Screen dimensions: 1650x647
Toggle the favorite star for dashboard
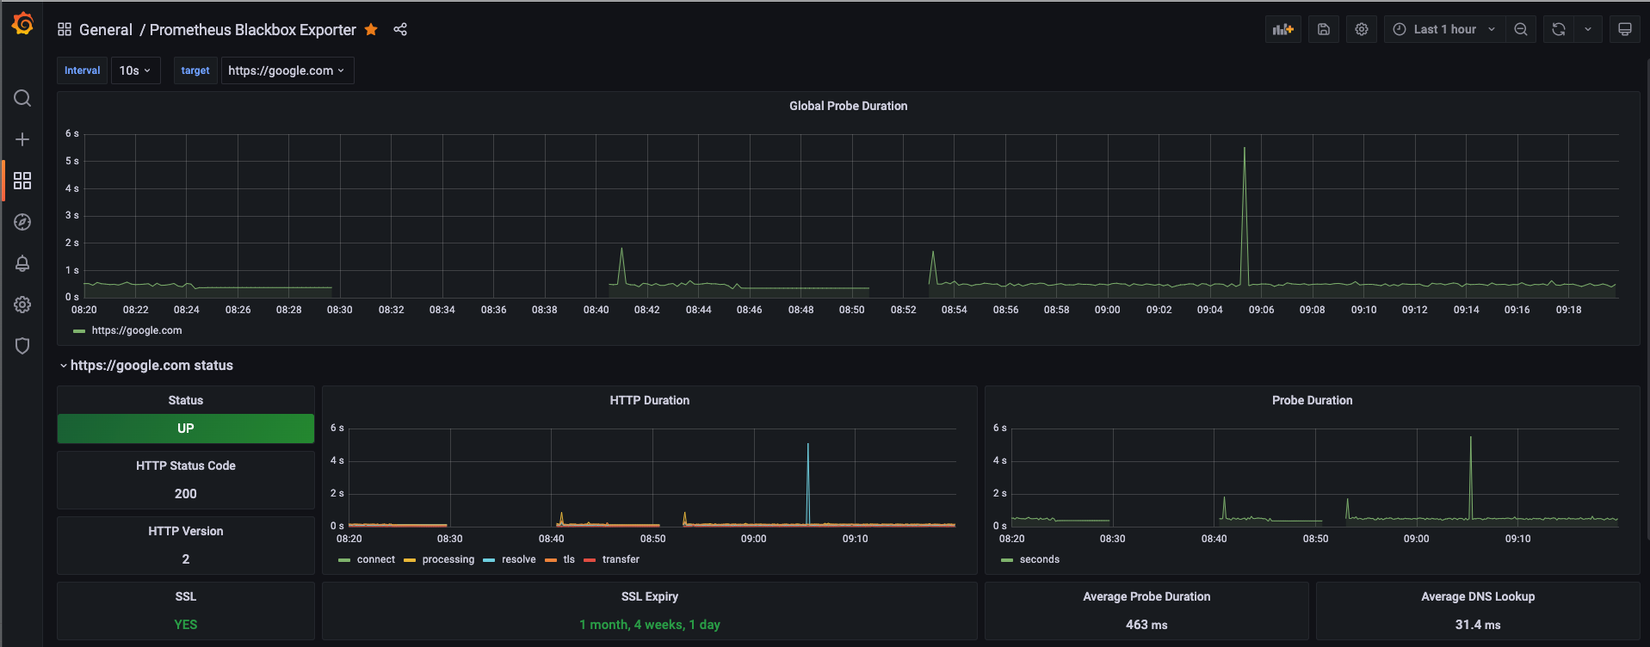[371, 30]
